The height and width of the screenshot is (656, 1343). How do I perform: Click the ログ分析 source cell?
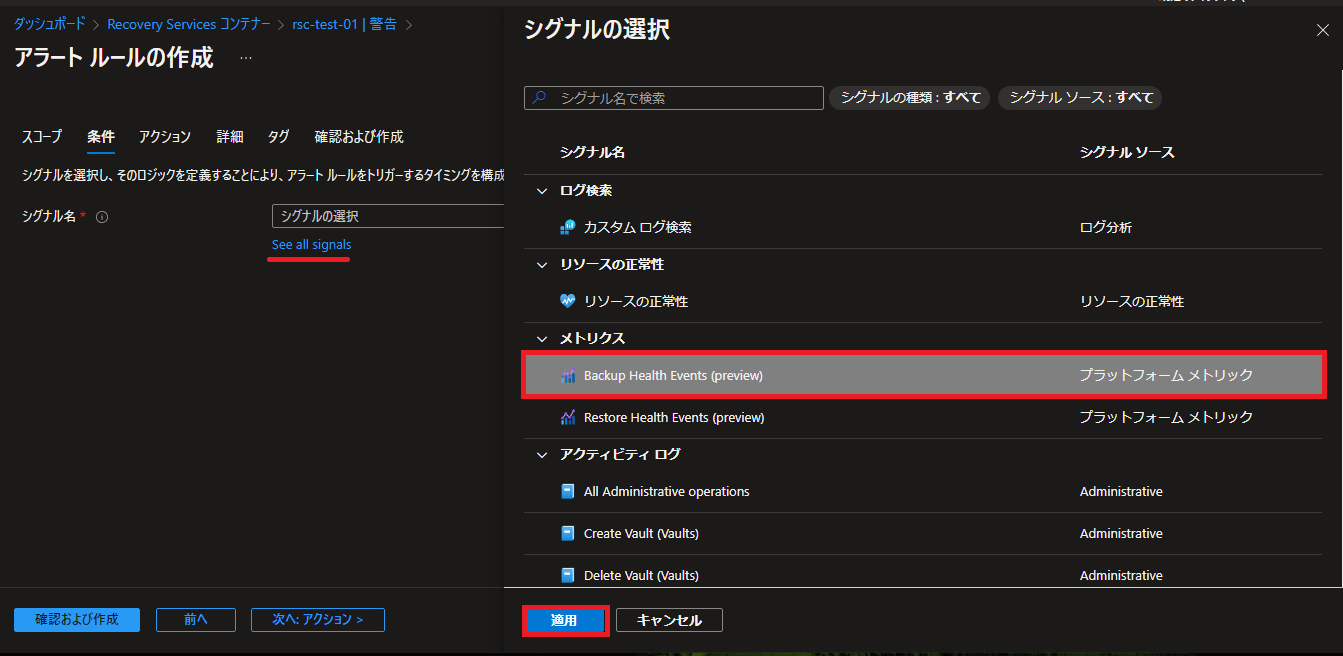[x=1106, y=227]
